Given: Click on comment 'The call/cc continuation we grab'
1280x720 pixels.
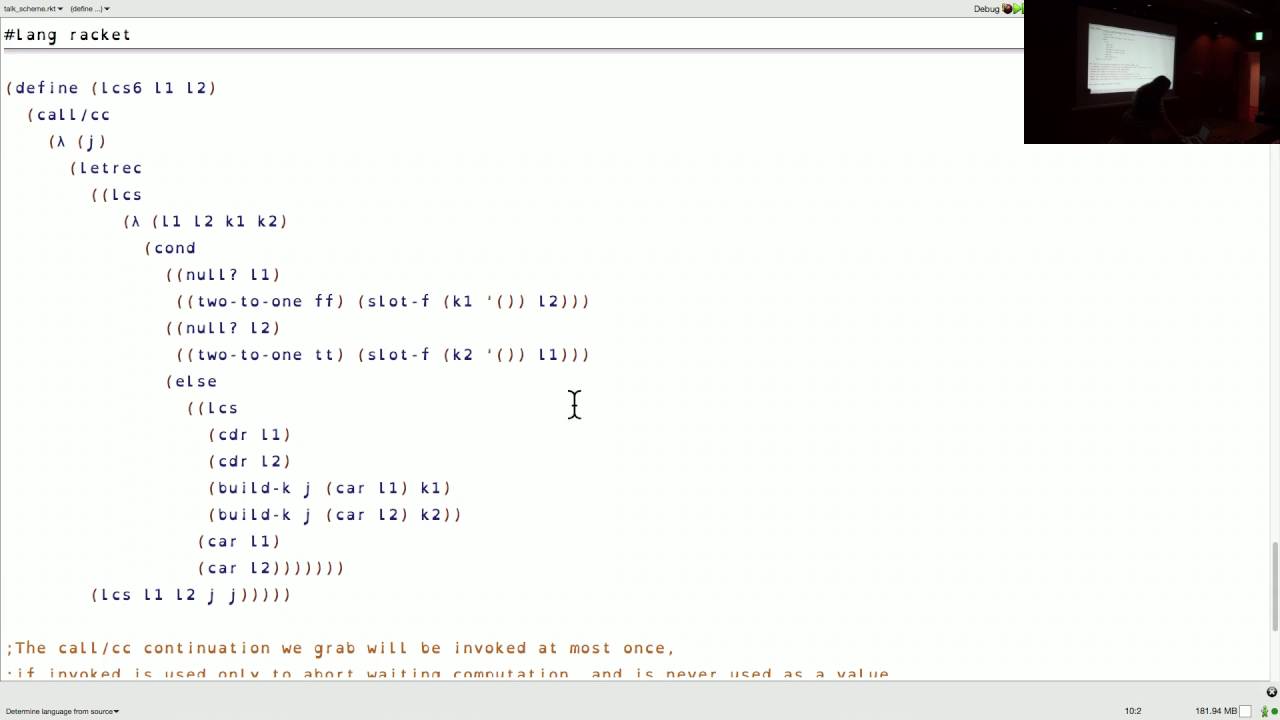Looking at the screenshot, I should point(340,648).
